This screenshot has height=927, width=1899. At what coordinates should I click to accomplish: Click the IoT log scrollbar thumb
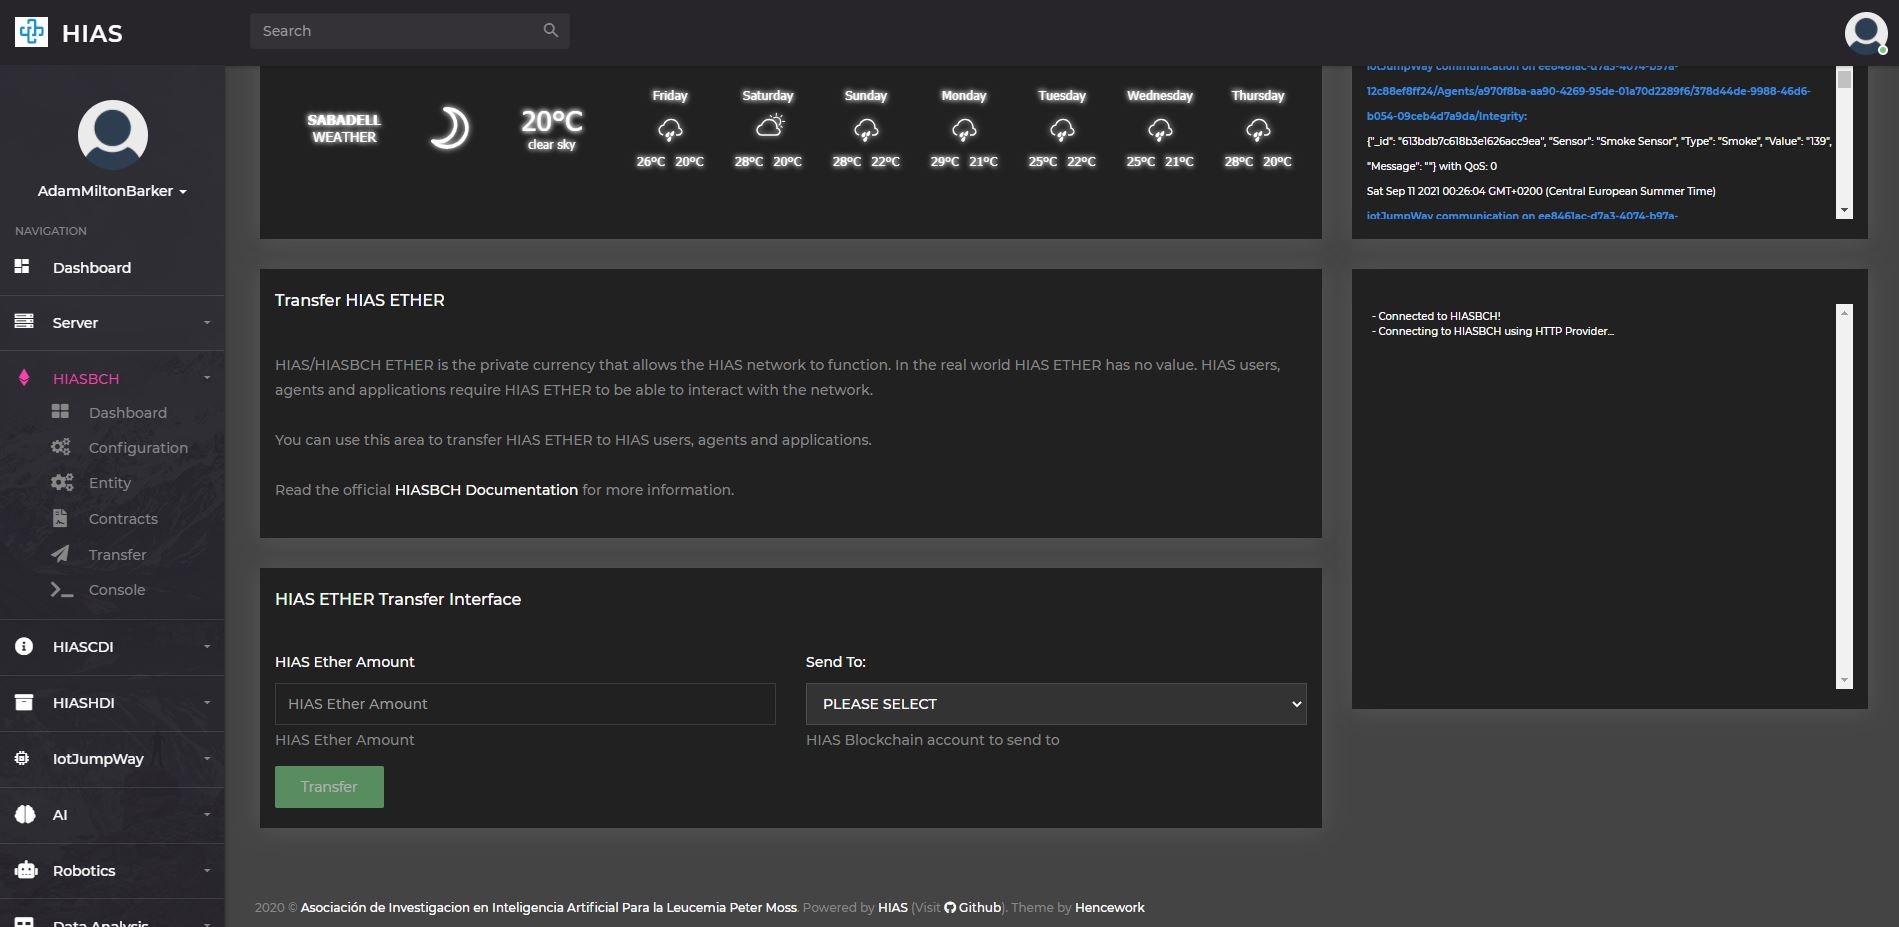pyautogui.click(x=1844, y=79)
